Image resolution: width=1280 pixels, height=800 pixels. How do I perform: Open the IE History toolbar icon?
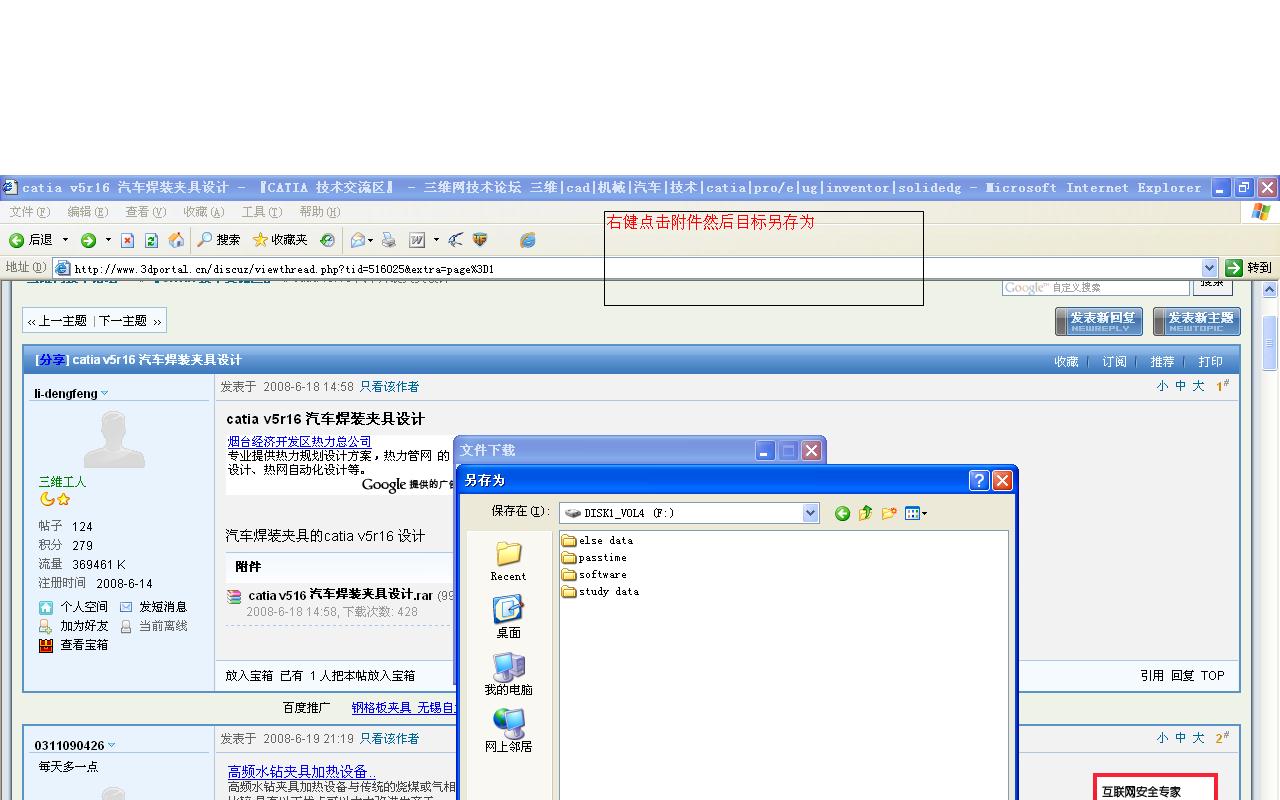pos(327,240)
